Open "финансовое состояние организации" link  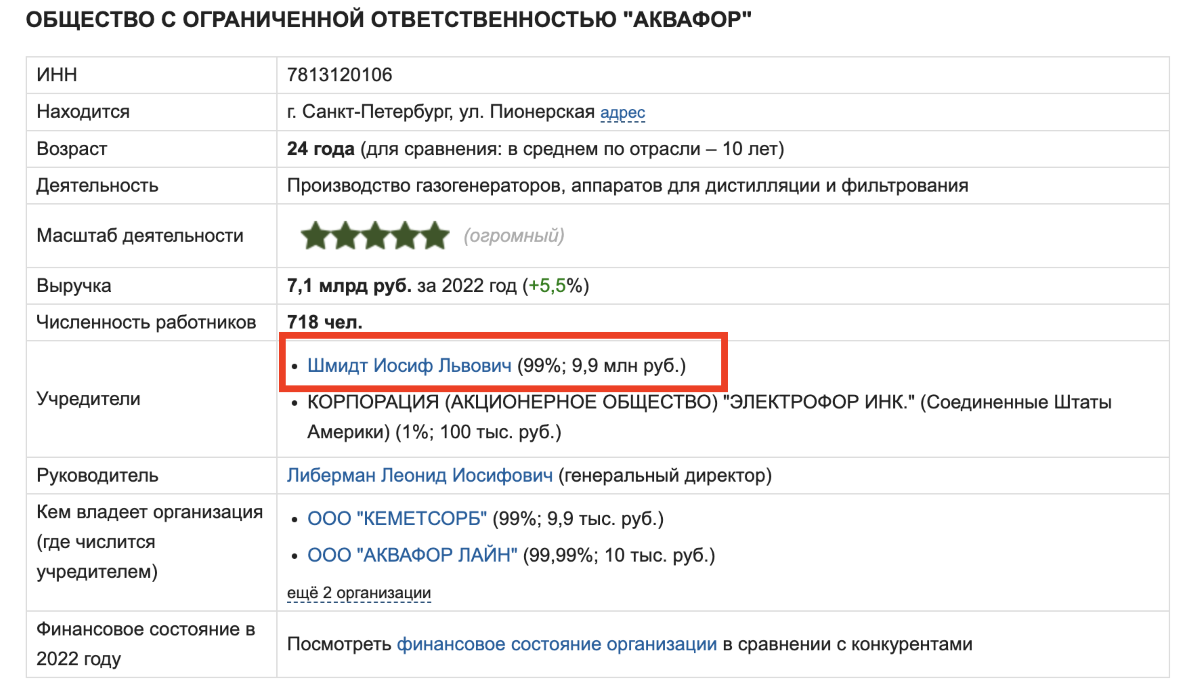tap(556, 644)
